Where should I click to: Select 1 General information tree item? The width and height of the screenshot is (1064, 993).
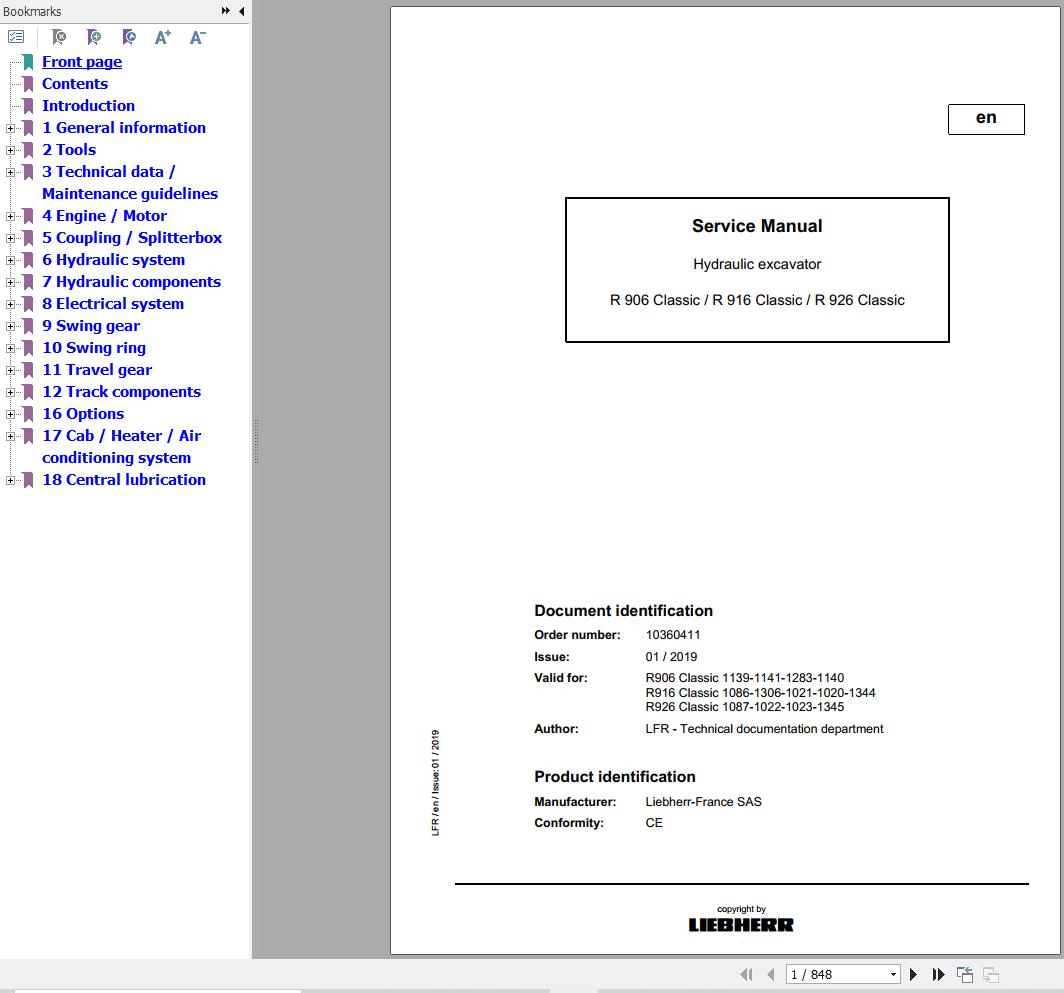click(x=124, y=128)
